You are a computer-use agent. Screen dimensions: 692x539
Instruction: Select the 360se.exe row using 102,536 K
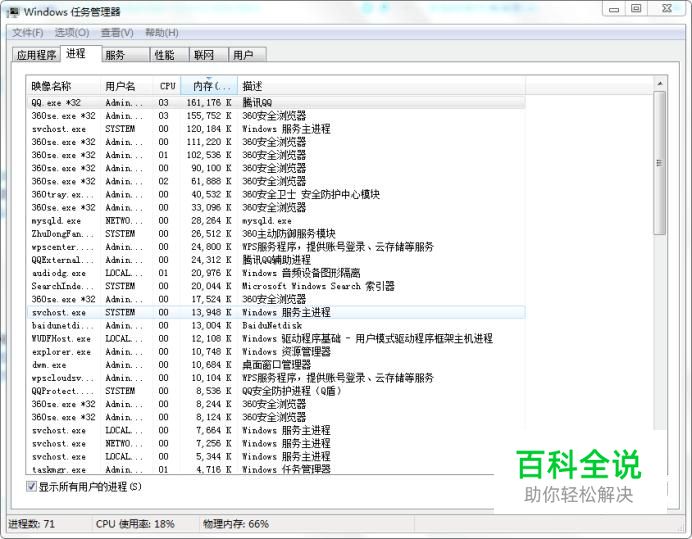(x=276, y=155)
